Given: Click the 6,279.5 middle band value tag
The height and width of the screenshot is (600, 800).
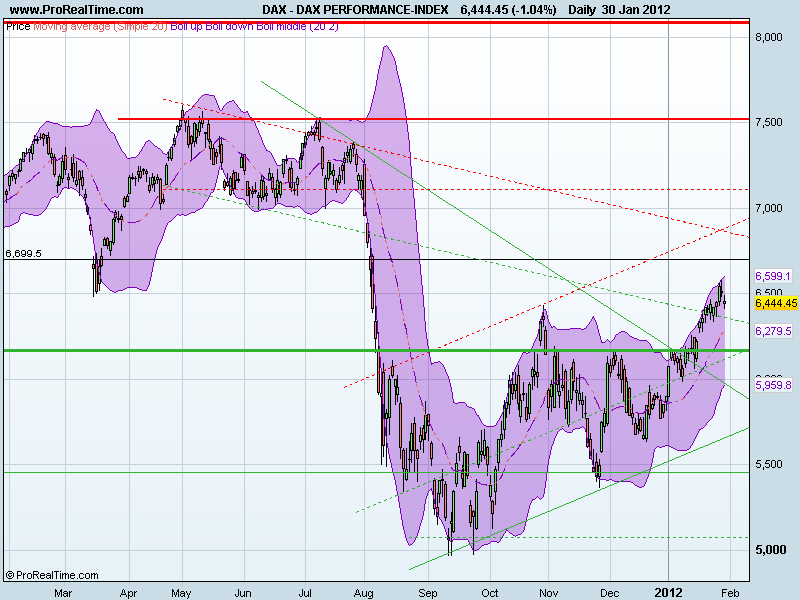Looking at the screenshot, I should (773, 331).
